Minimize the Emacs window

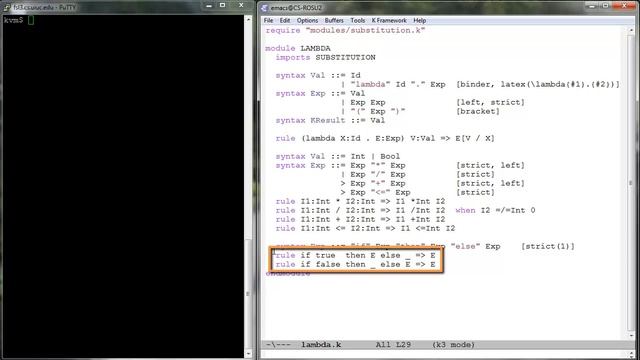pyautogui.click(x=592, y=6)
